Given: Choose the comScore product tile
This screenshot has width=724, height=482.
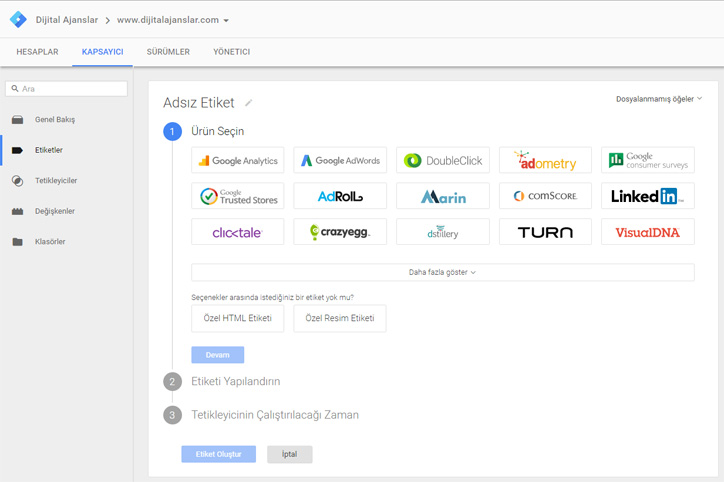Looking at the screenshot, I should point(545,196).
